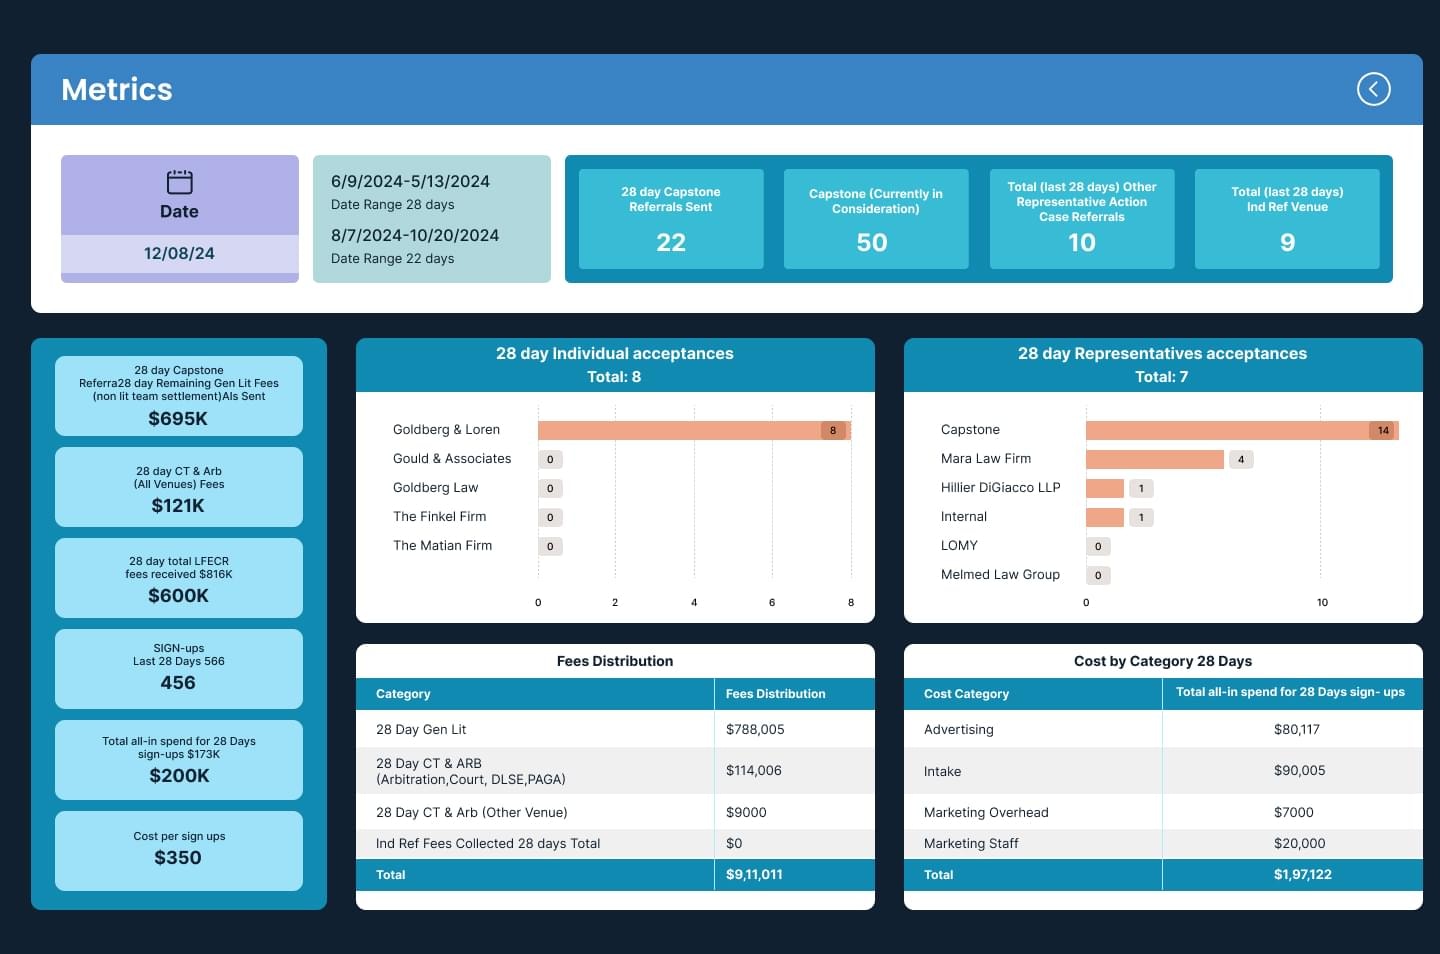This screenshot has width=1440, height=954.
Task: Open Other Representative Action Case Referrals card
Action: coord(1082,218)
